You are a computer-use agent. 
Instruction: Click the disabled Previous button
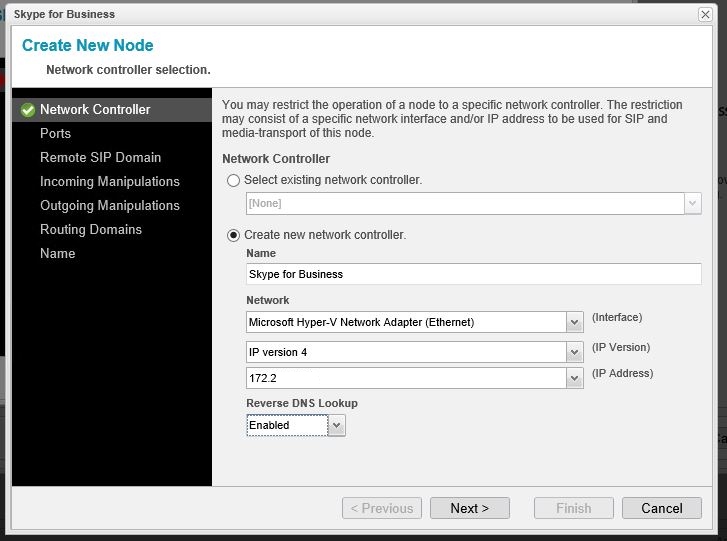coord(381,508)
